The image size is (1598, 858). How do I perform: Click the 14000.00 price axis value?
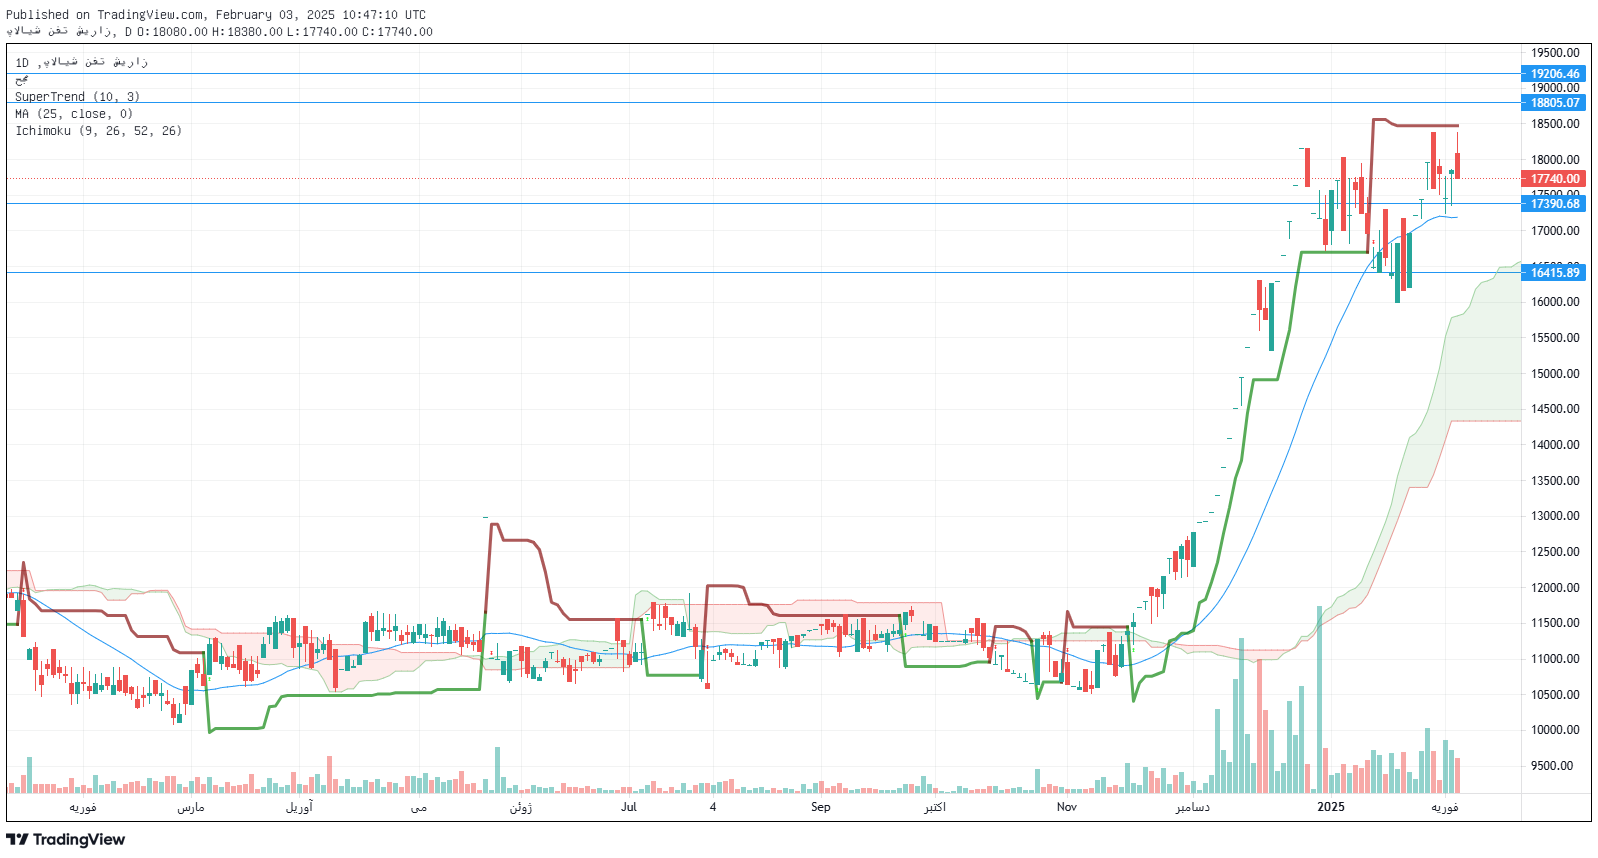[x=1555, y=445]
